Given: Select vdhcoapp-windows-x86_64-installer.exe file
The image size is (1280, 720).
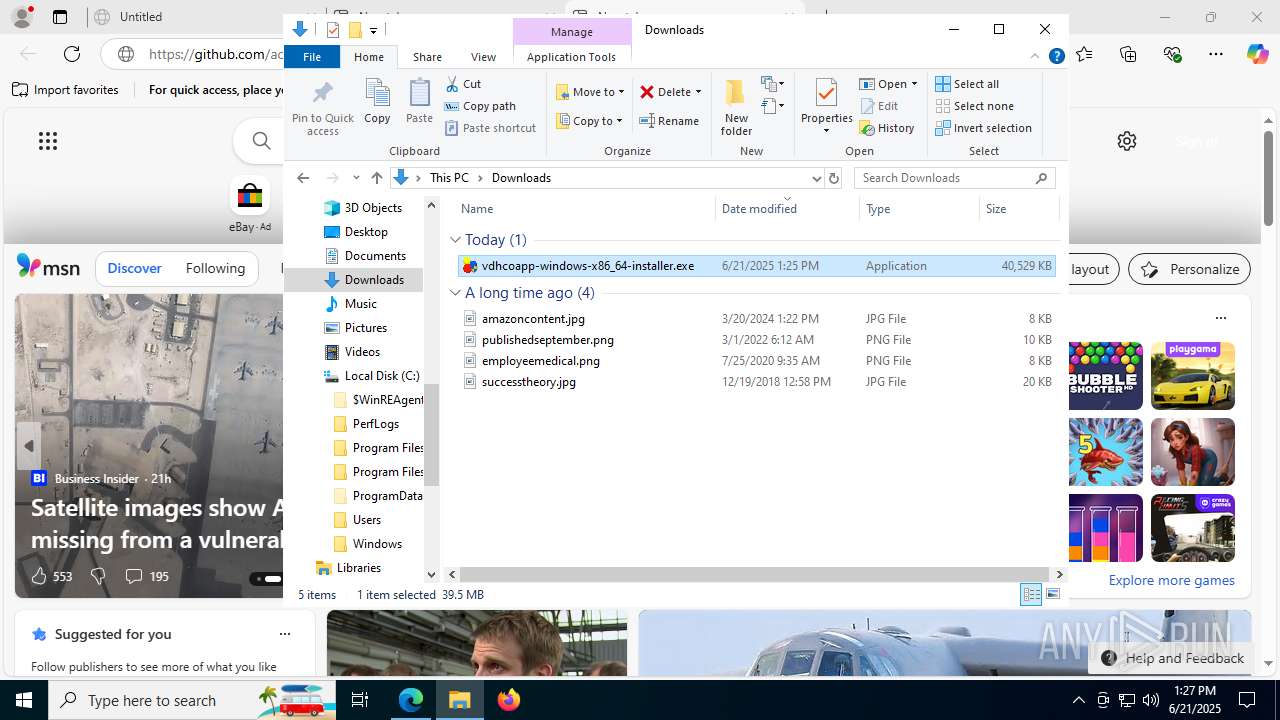Looking at the screenshot, I should 757,266.
